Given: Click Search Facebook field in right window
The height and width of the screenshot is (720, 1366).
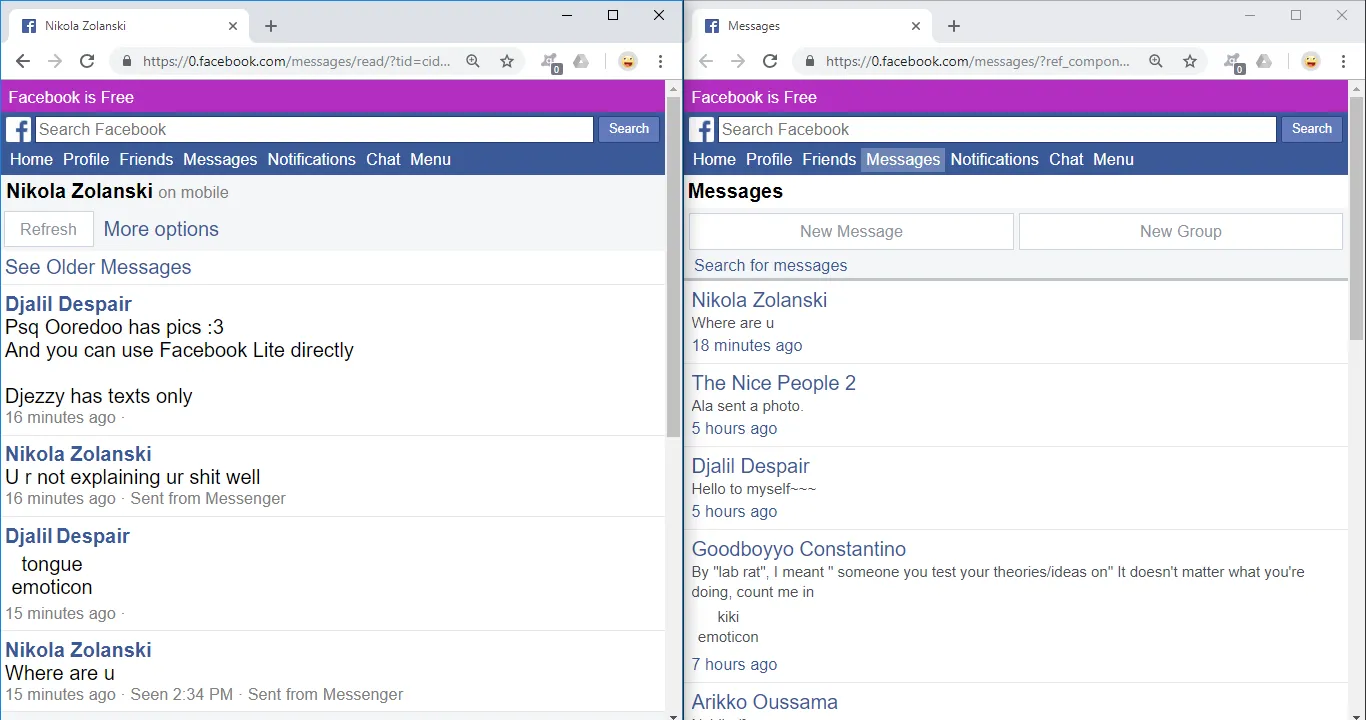Looking at the screenshot, I should (997, 129).
